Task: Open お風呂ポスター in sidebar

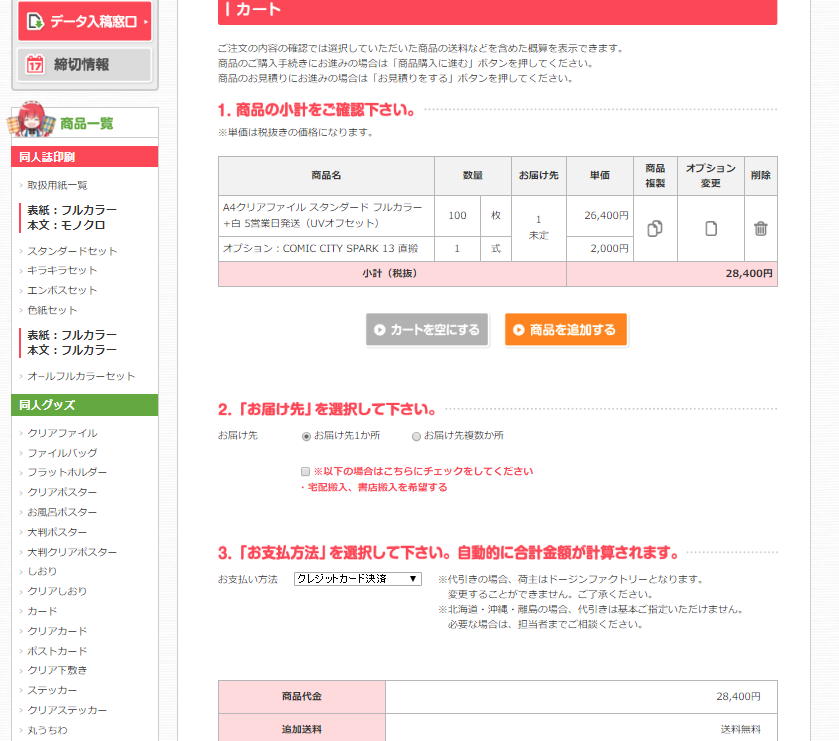Action: (x=62, y=512)
